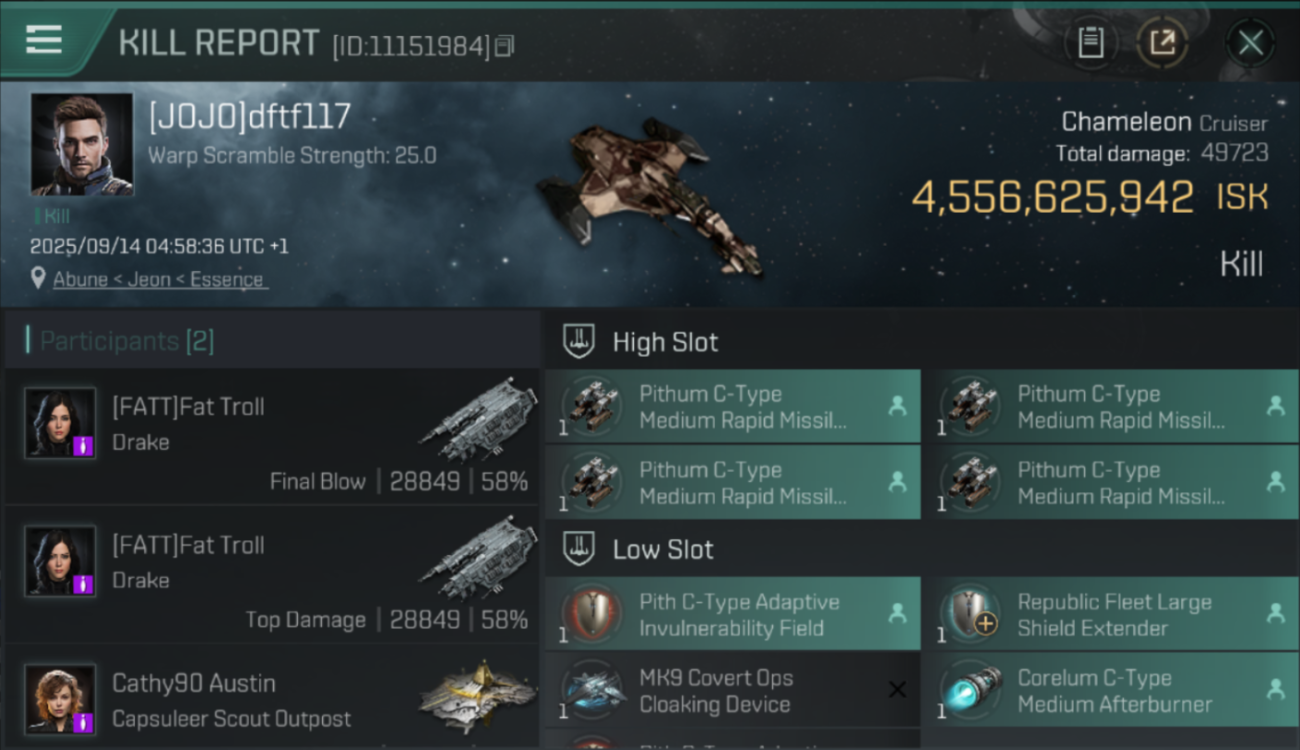Select the Final Blow Fat Troll entry
1300x750 pixels.
pos(272,436)
